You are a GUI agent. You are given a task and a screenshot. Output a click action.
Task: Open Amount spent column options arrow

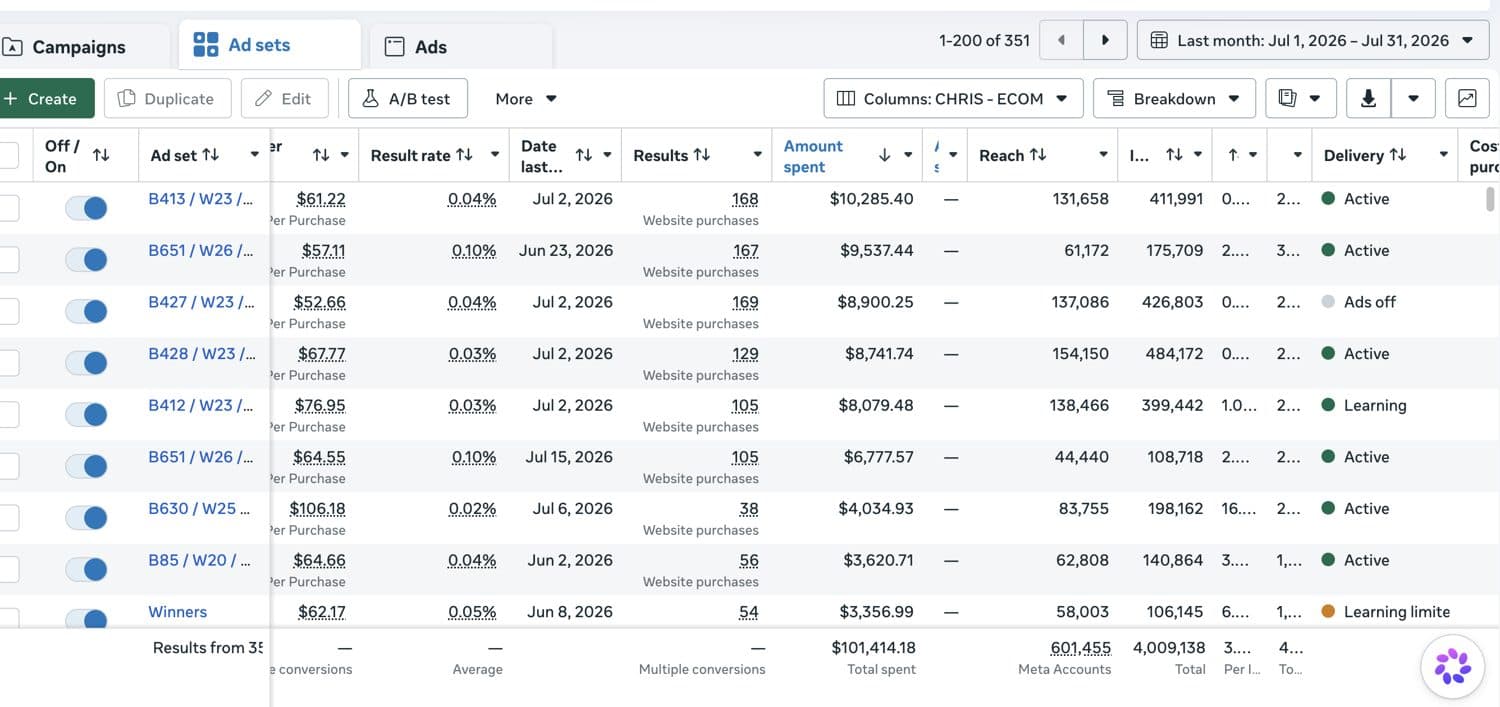(x=908, y=155)
